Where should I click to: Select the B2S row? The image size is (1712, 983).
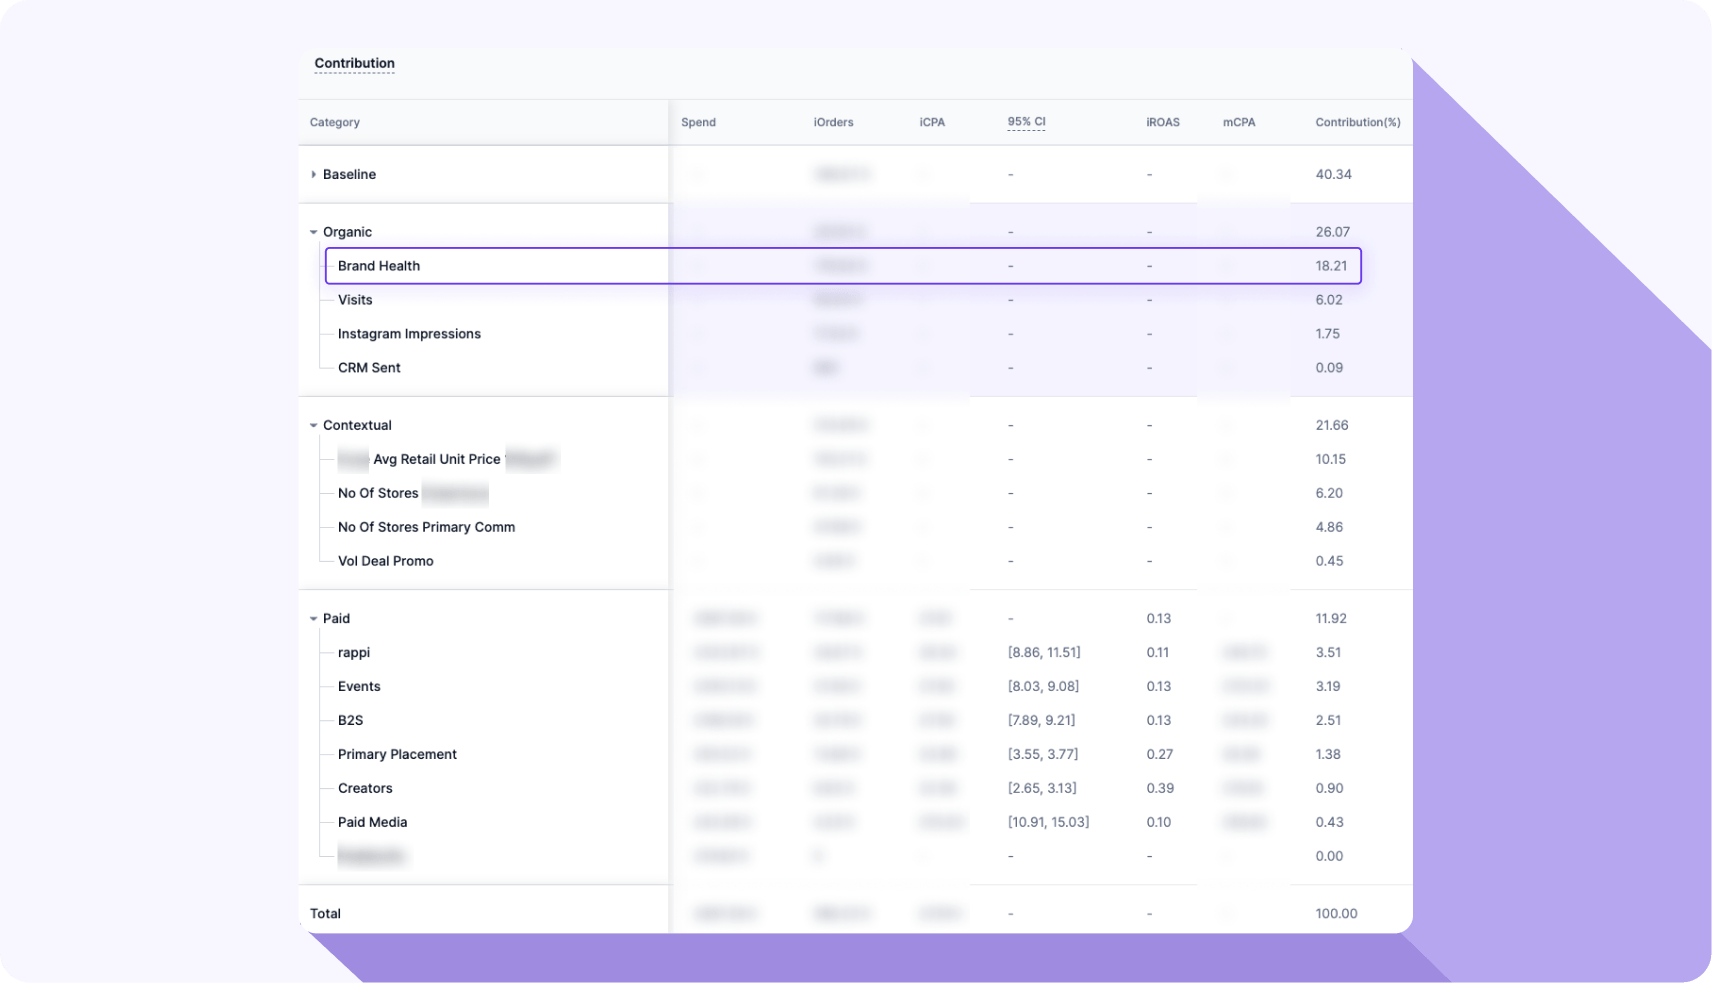855,720
